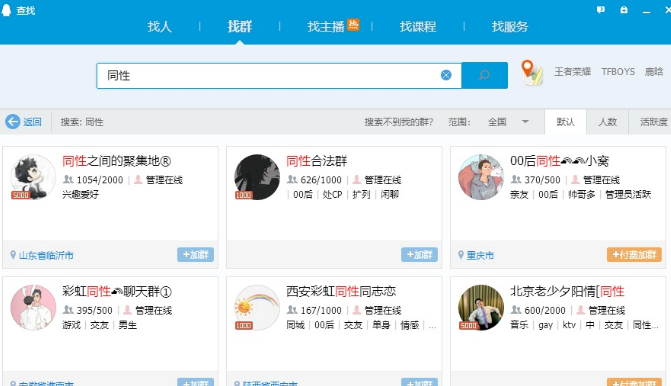
Task: Click the 同城 tag on 西安彩虹 group
Action: [x=295, y=325]
